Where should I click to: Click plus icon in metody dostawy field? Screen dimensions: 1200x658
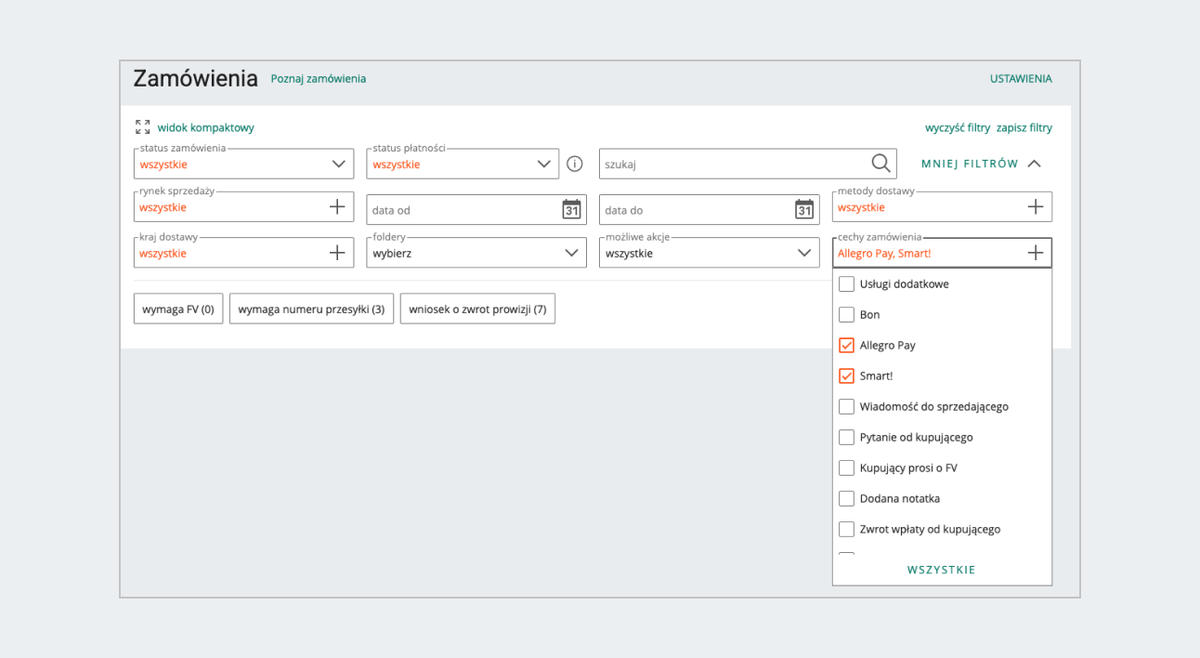[1035, 207]
